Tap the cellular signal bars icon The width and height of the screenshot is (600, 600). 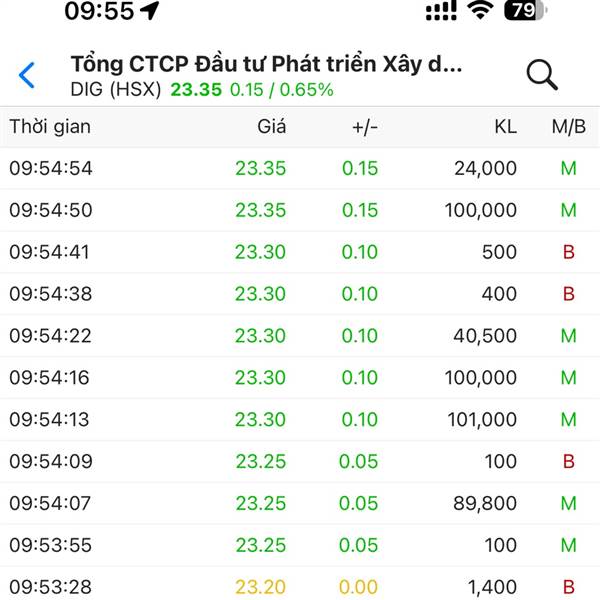(x=441, y=10)
